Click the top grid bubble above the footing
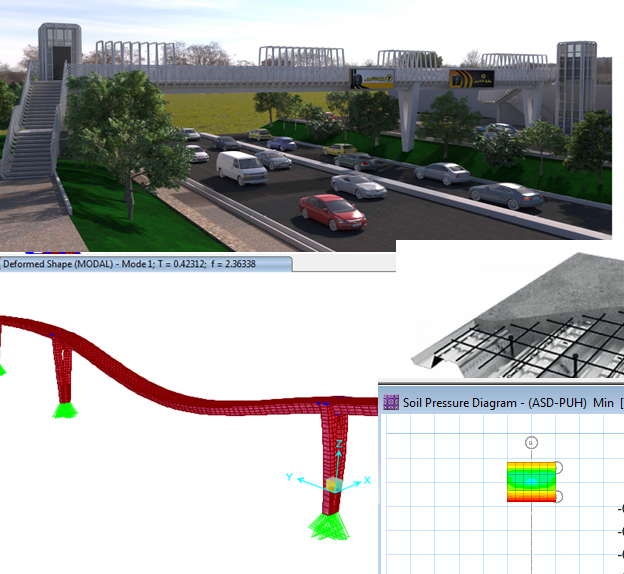This screenshot has width=624, height=574. [x=531, y=442]
